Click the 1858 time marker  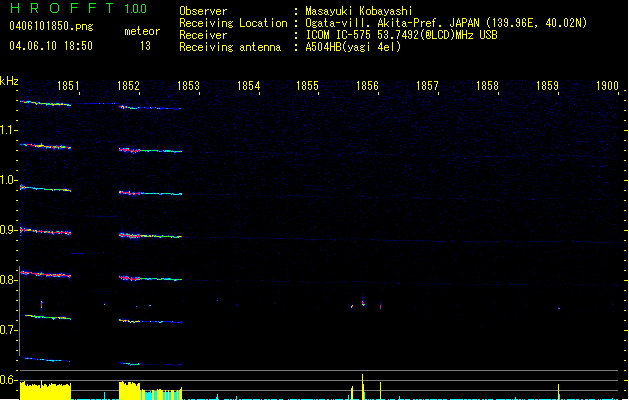(487, 86)
